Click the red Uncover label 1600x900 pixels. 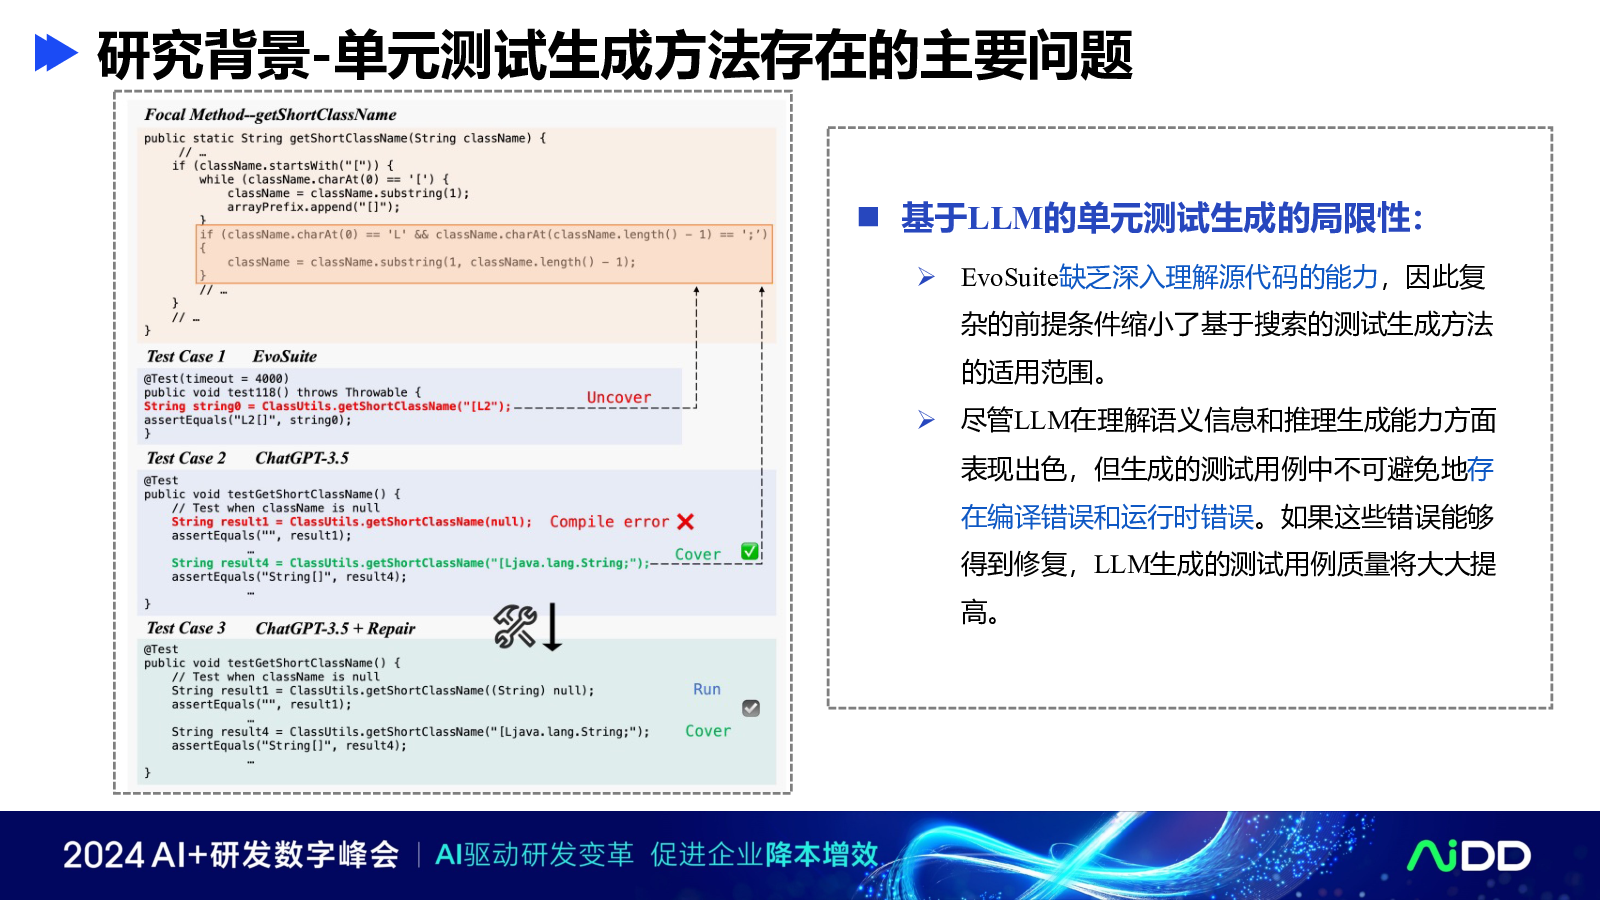(x=619, y=397)
